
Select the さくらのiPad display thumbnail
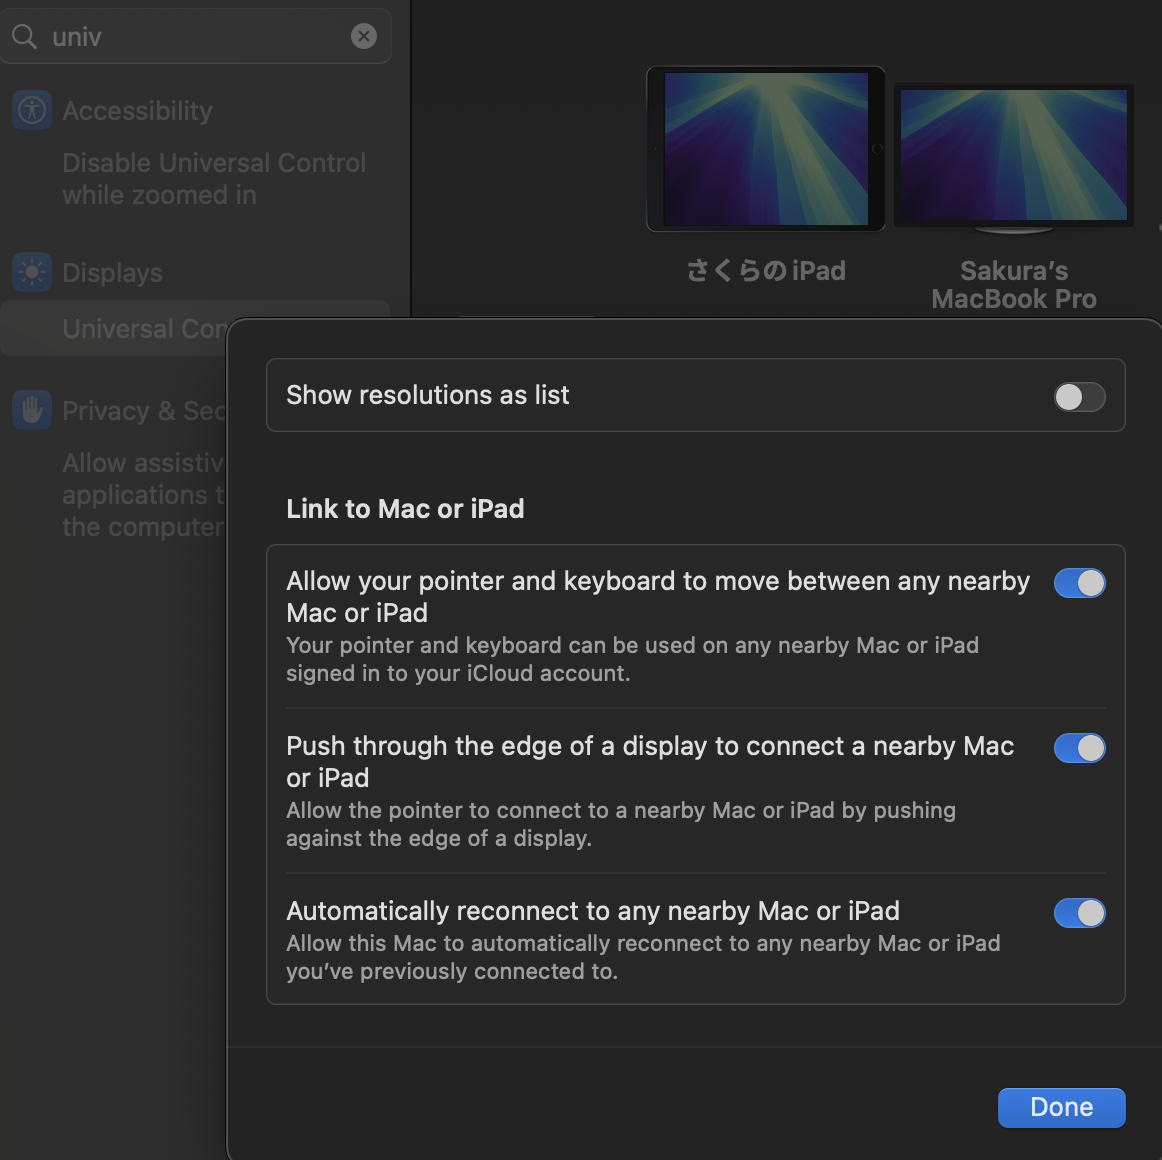pyautogui.click(x=766, y=149)
